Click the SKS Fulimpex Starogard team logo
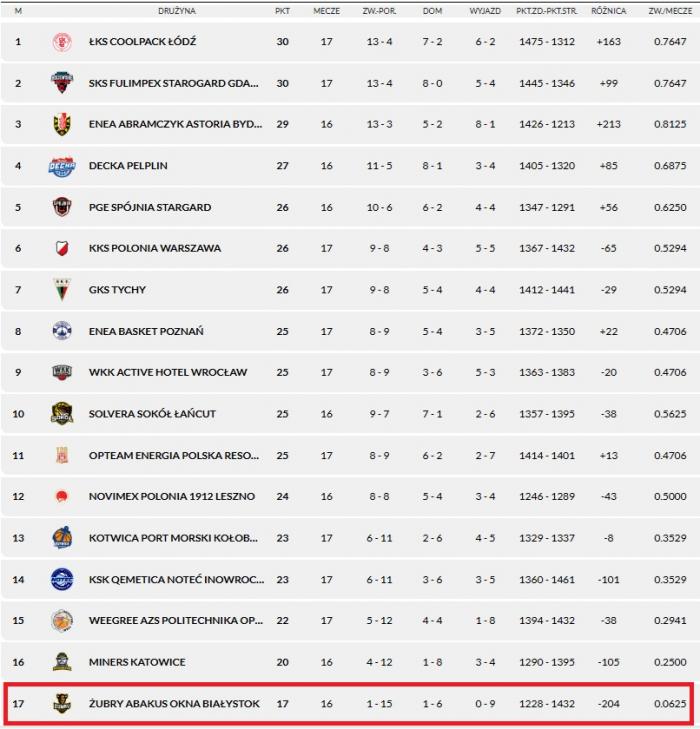 [x=62, y=83]
